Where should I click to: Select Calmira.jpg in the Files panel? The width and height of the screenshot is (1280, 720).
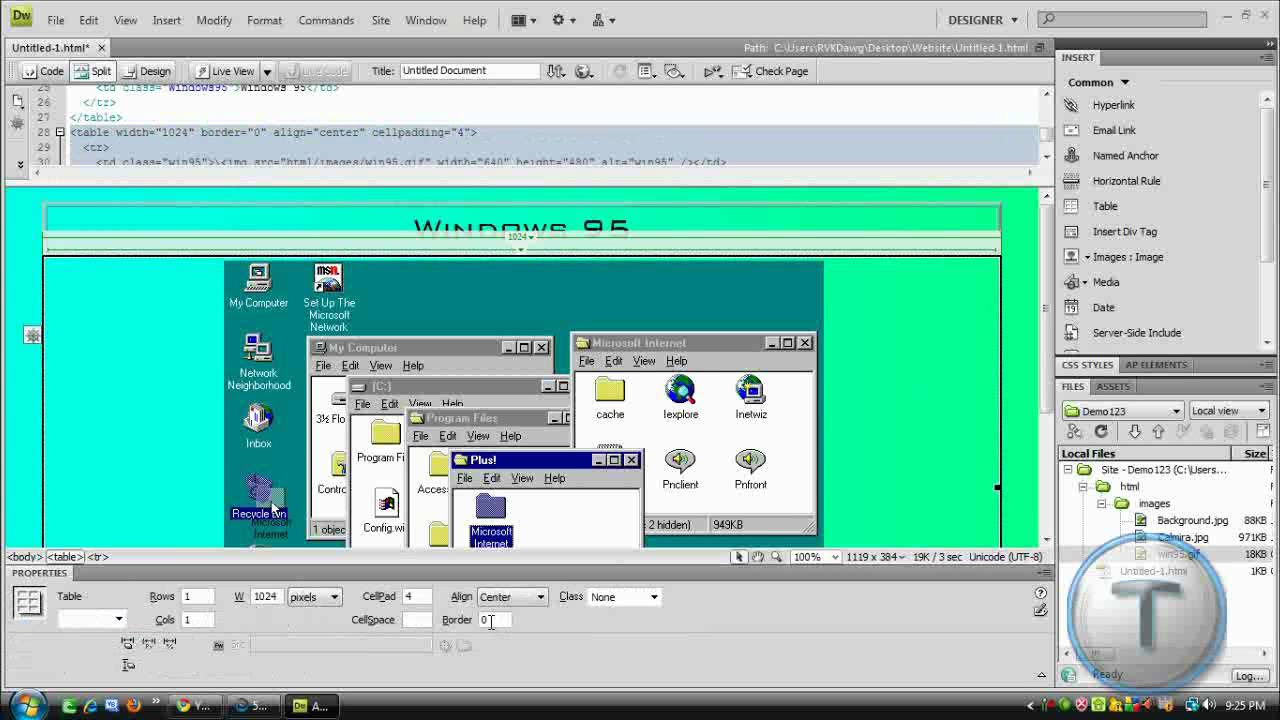pos(1182,537)
